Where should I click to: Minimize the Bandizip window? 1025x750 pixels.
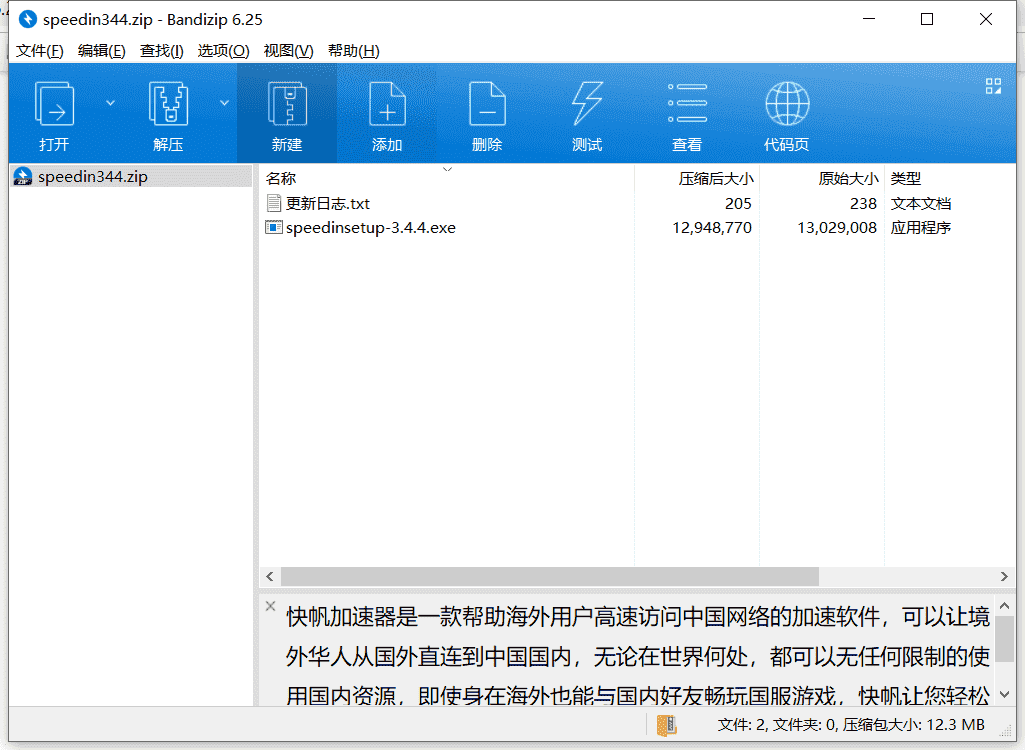[869, 19]
